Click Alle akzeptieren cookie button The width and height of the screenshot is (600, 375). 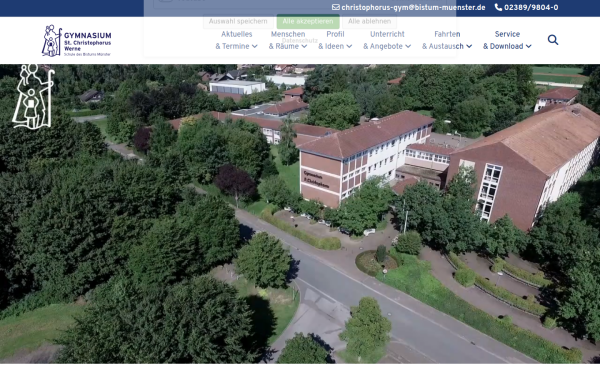click(308, 21)
